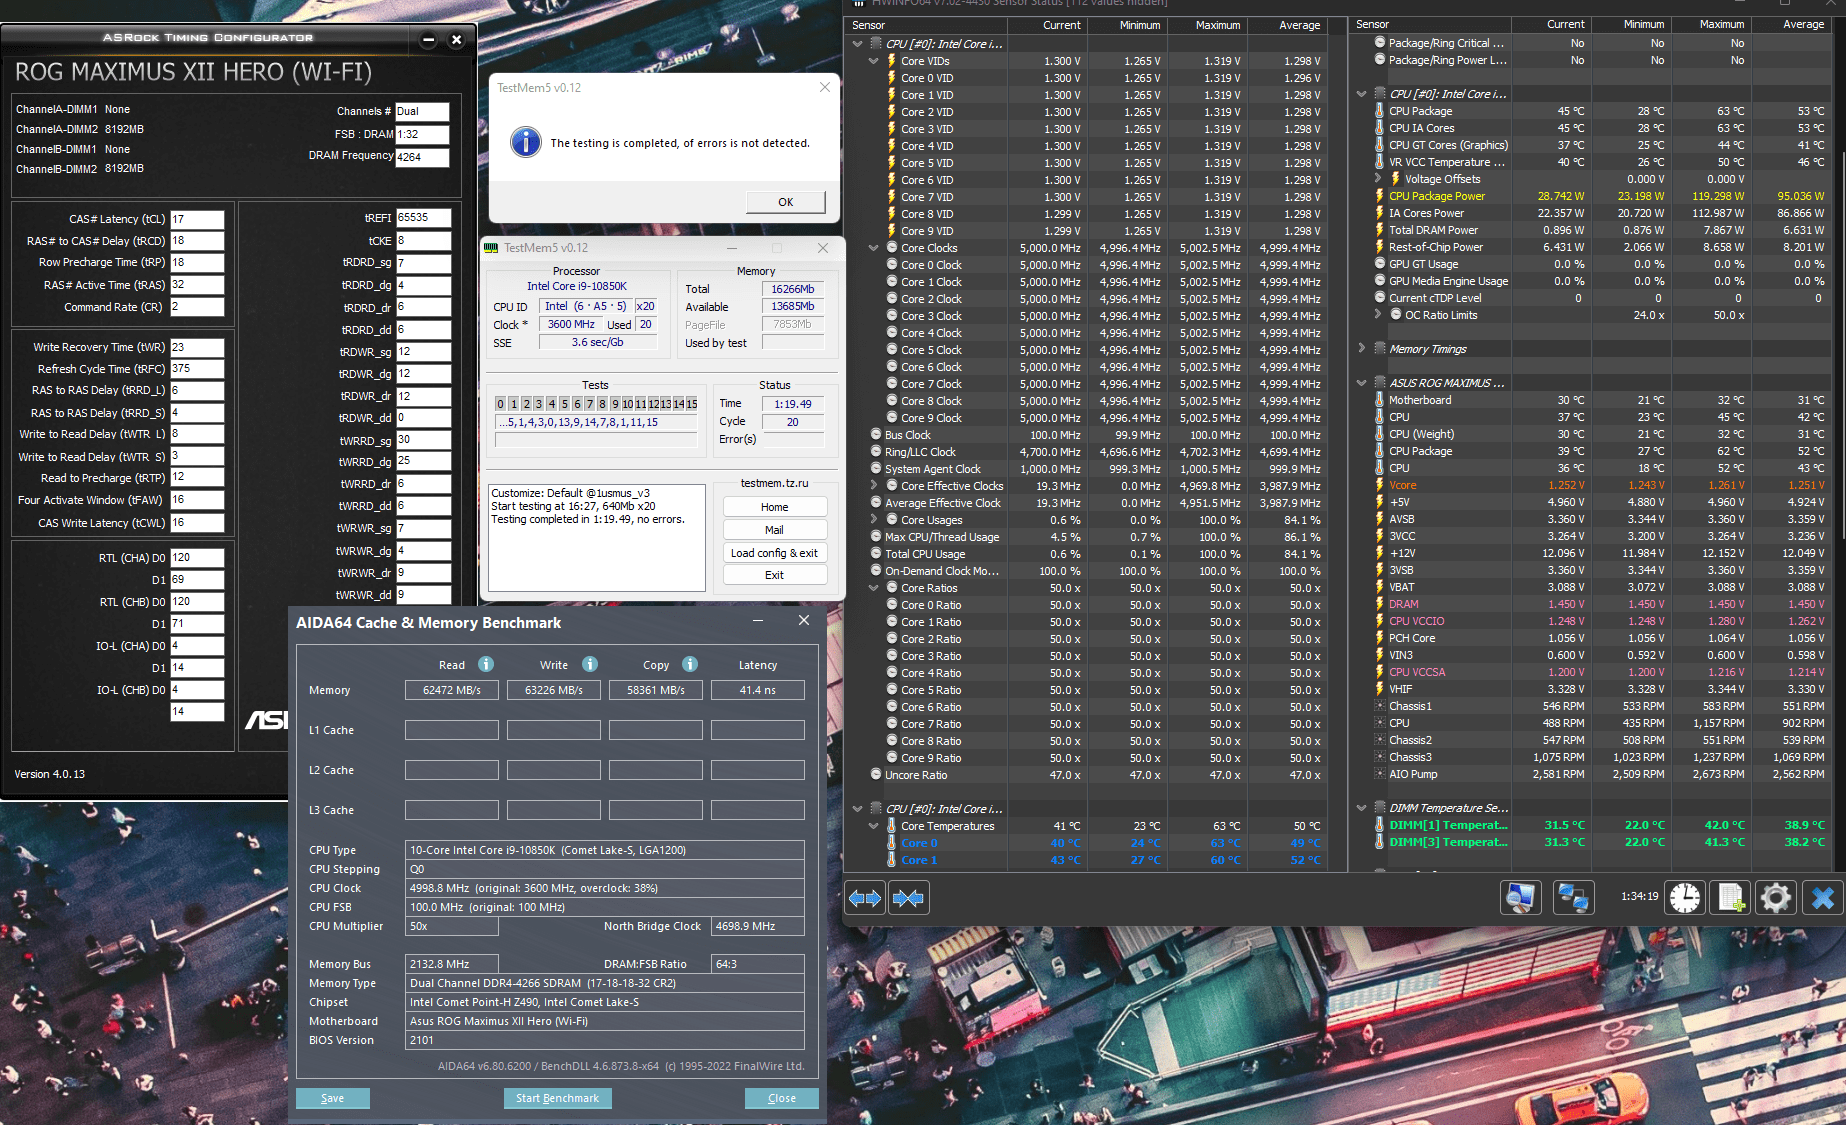Screen dimensions: 1846x1125
Task: Collapse the Core Temperatures group
Action: (x=874, y=826)
